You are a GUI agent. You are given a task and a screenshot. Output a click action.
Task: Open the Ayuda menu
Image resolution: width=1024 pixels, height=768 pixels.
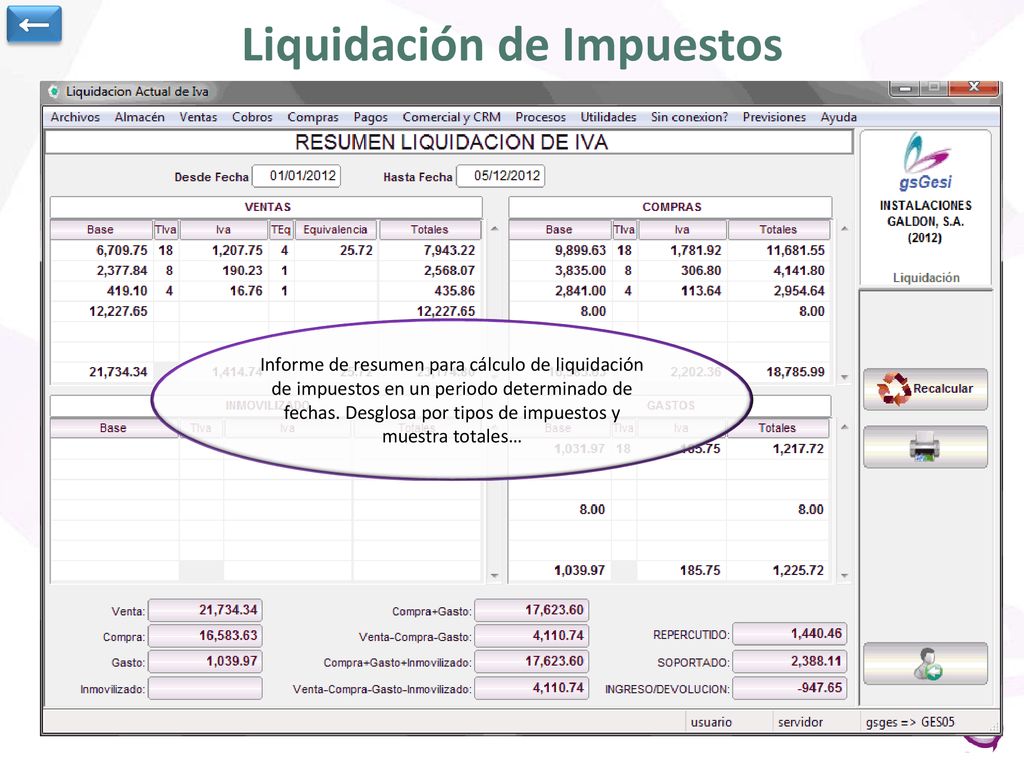coord(839,117)
